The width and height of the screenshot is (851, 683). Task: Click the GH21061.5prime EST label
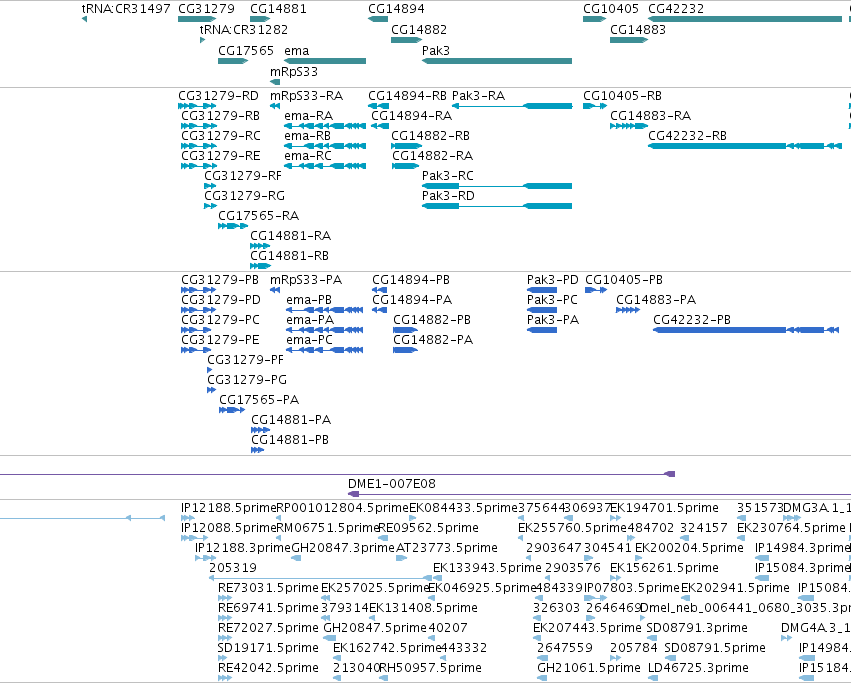coord(589,668)
